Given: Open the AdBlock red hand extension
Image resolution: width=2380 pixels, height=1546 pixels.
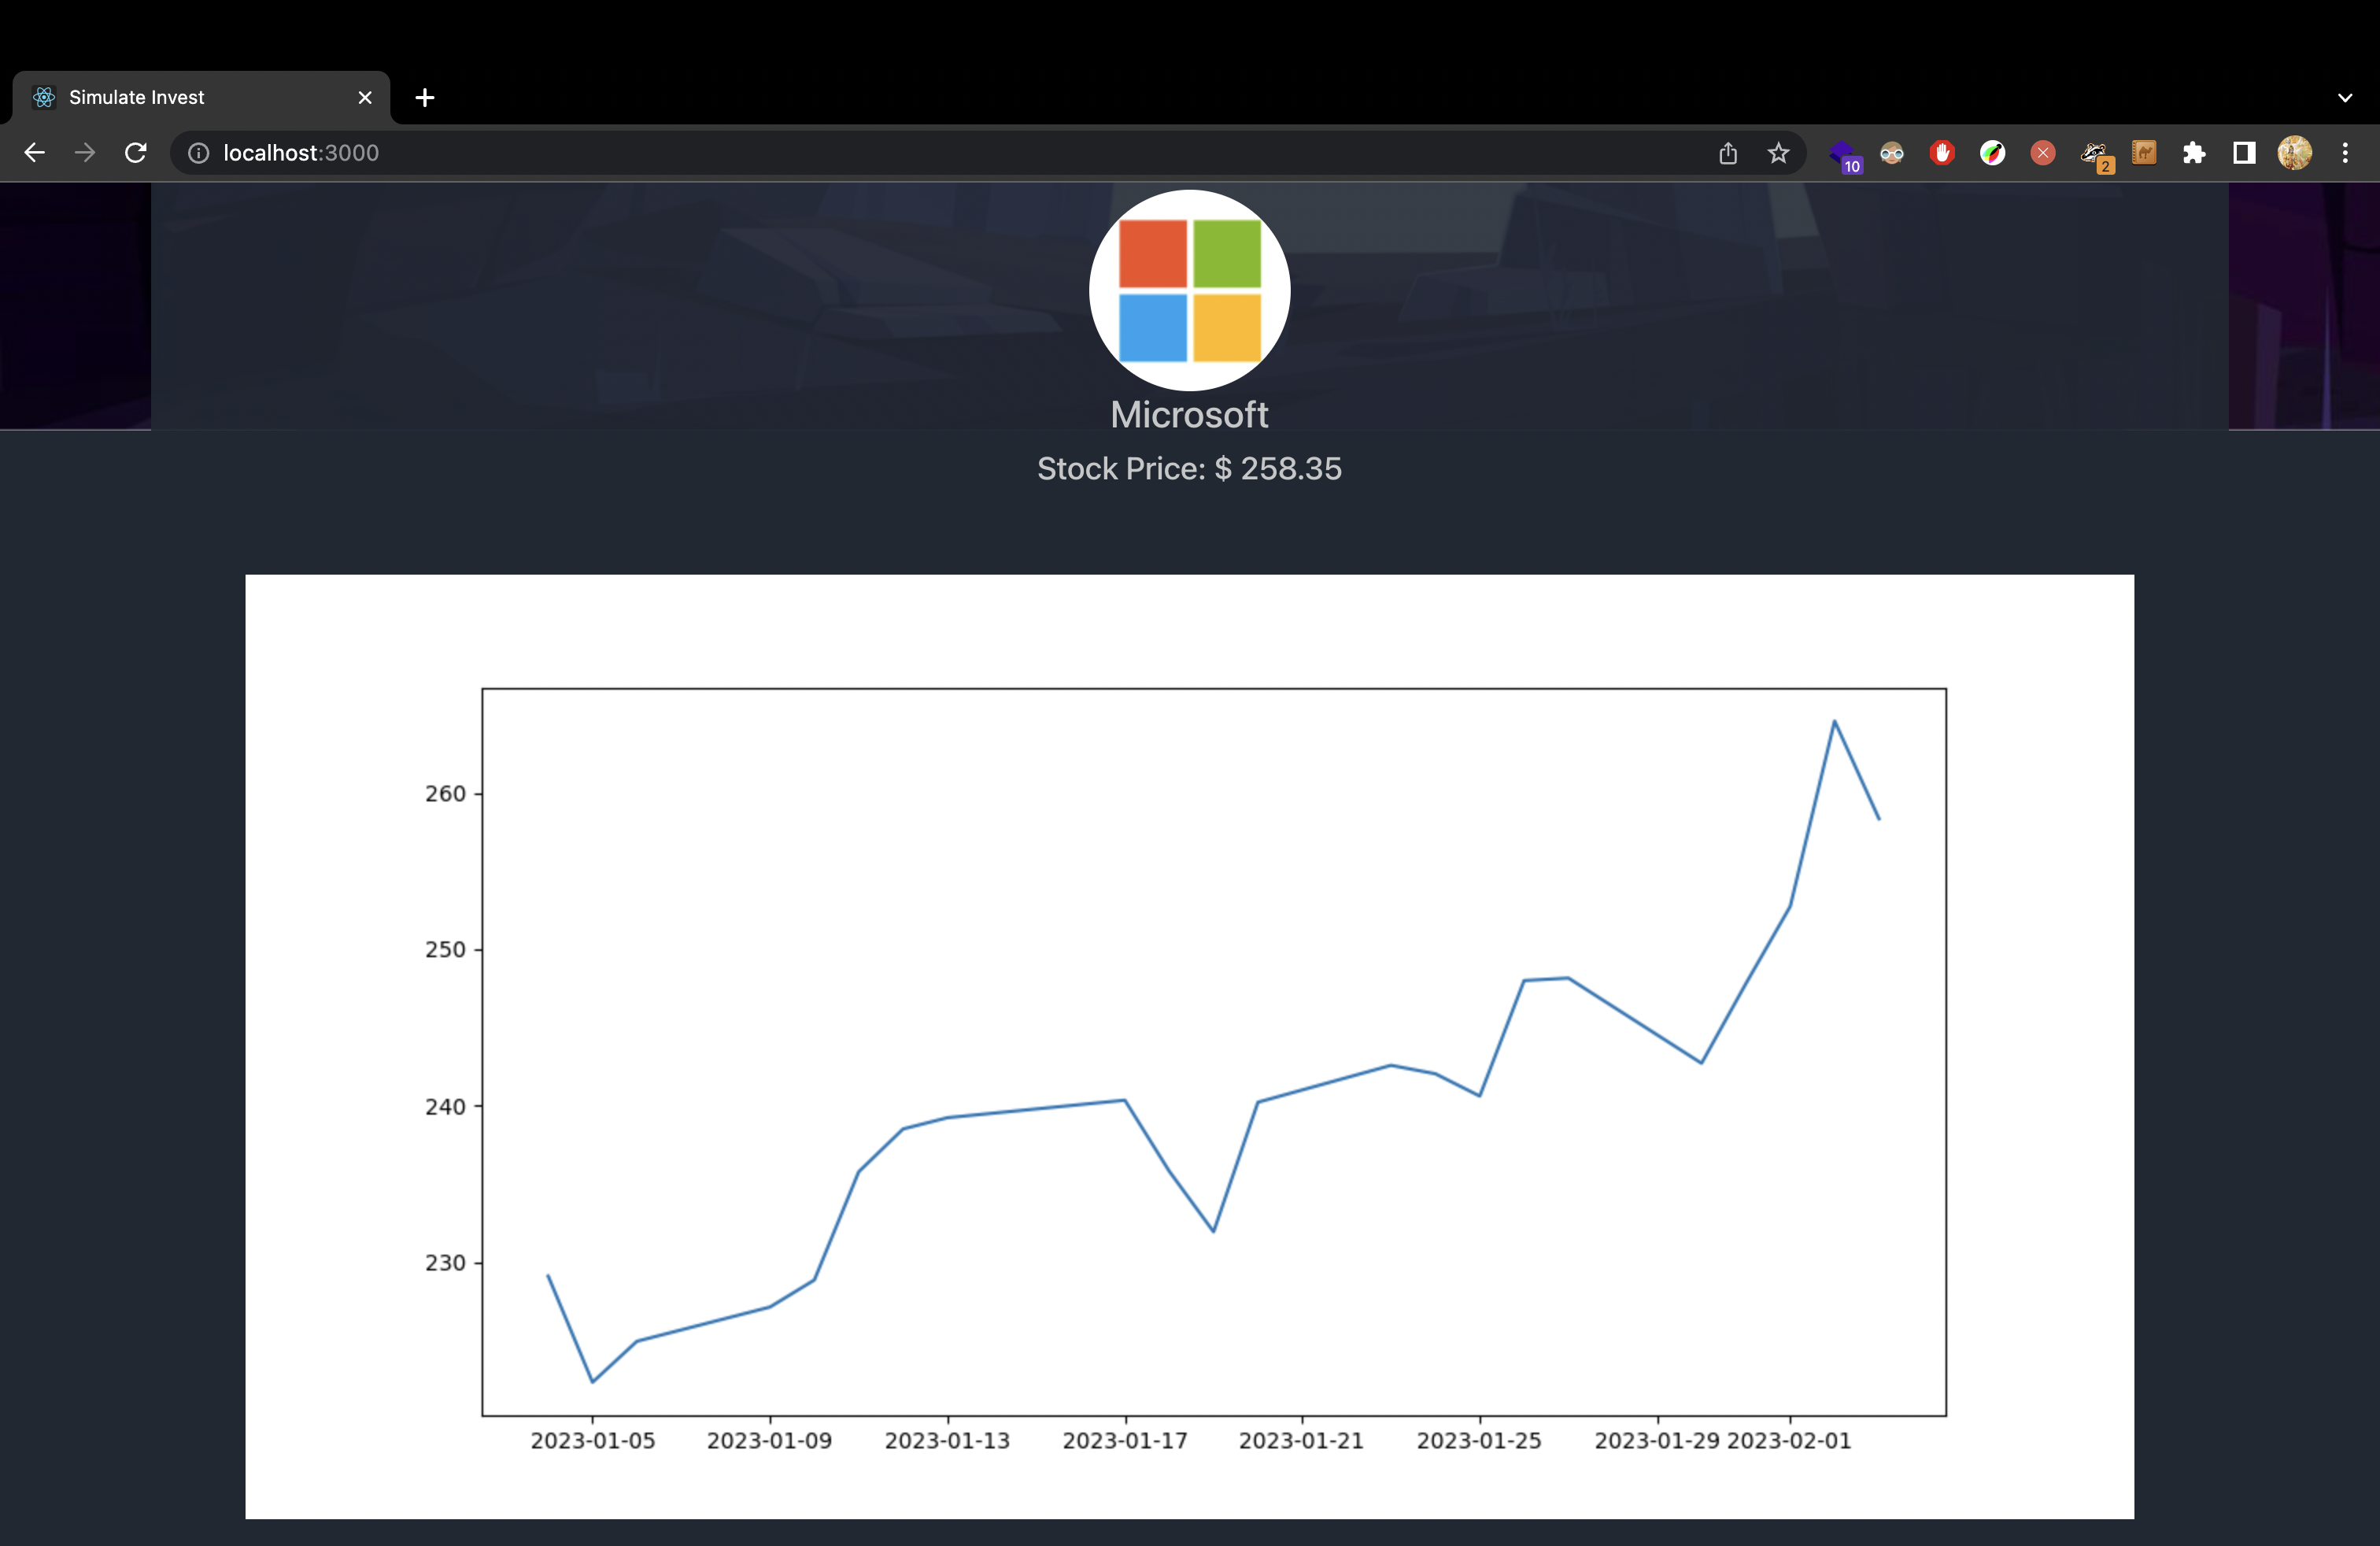Looking at the screenshot, I should pos(1942,153).
